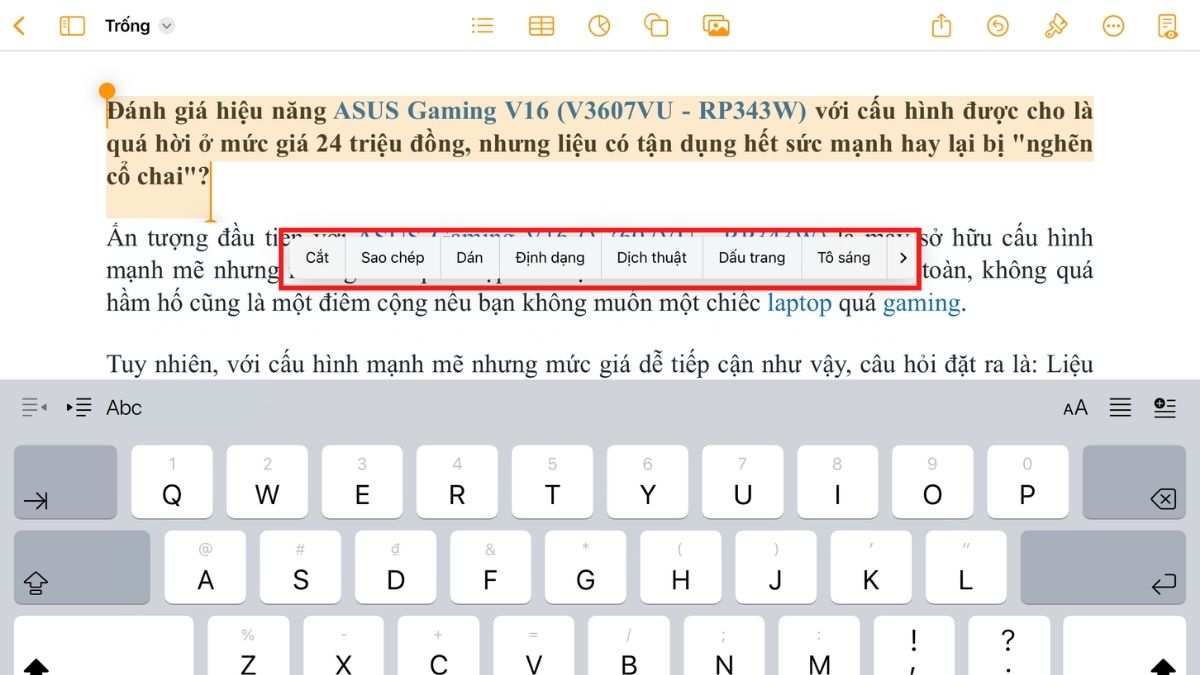Tap the U key

742,482
